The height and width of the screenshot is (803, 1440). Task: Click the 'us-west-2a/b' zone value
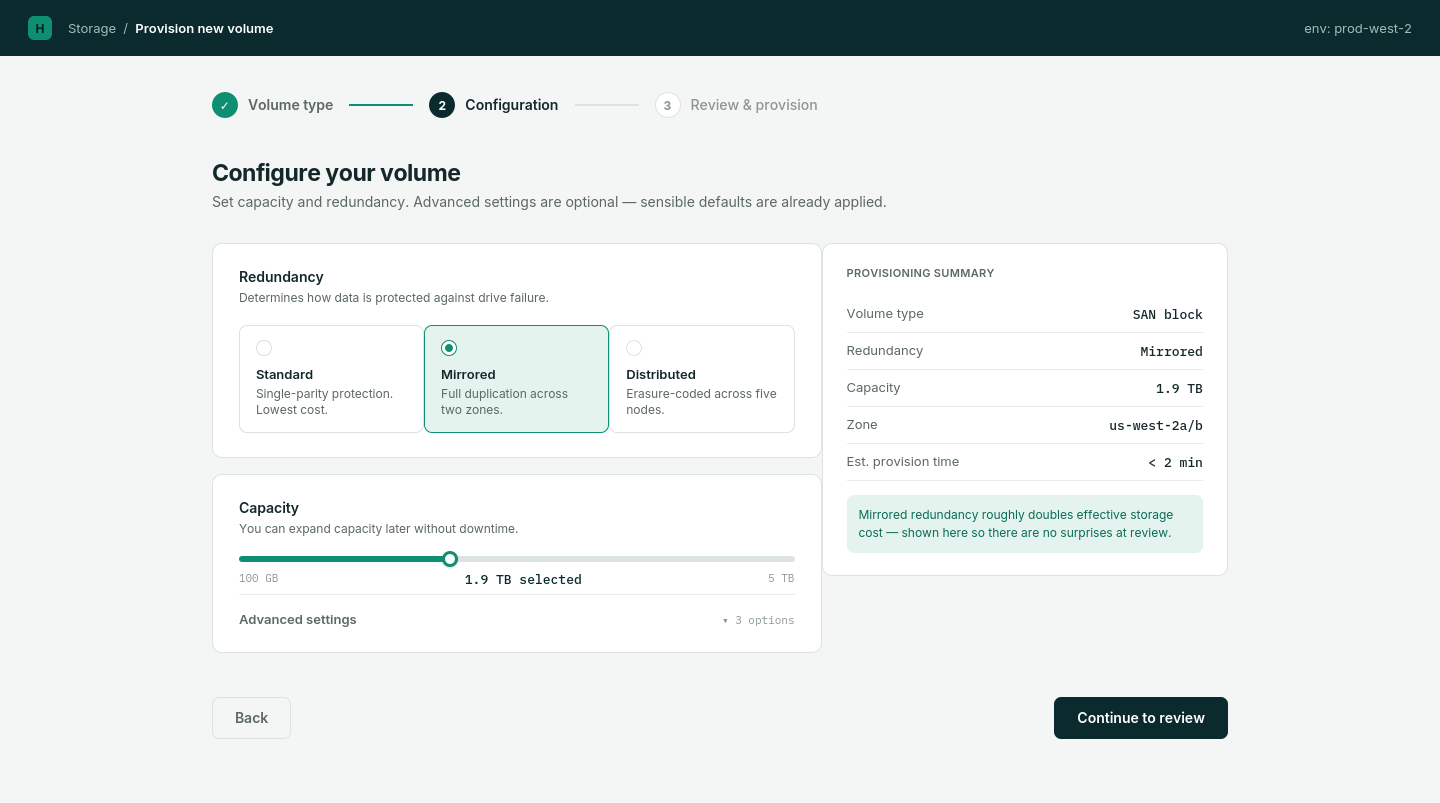[x=1156, y=425]
